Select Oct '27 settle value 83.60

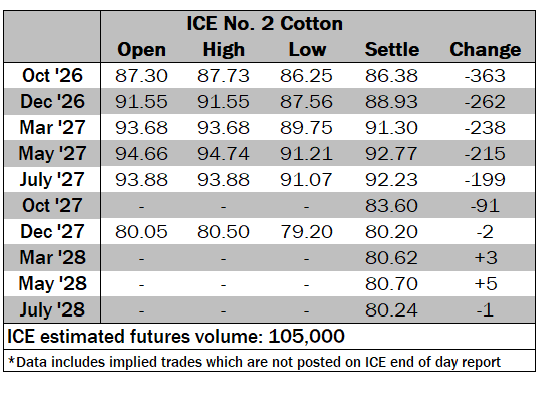[391, 206]
